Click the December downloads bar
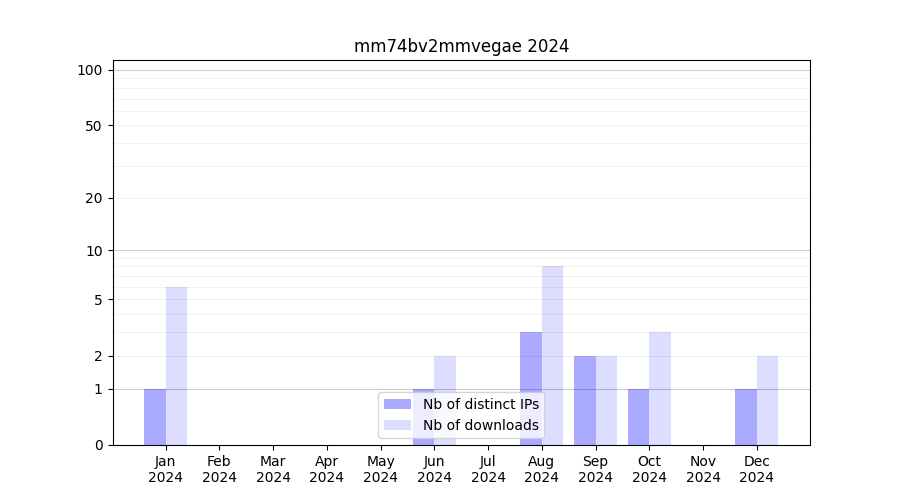Screen dimensions: 900x500 pos(767,400)
